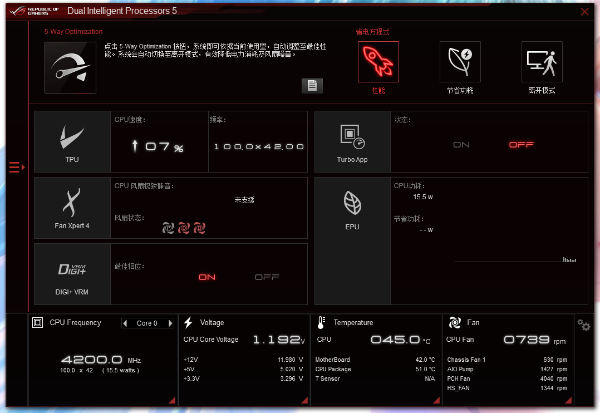Click the MotherBoard temperature row
This screenshot has height=413, width=600.
tap(375, 360)
